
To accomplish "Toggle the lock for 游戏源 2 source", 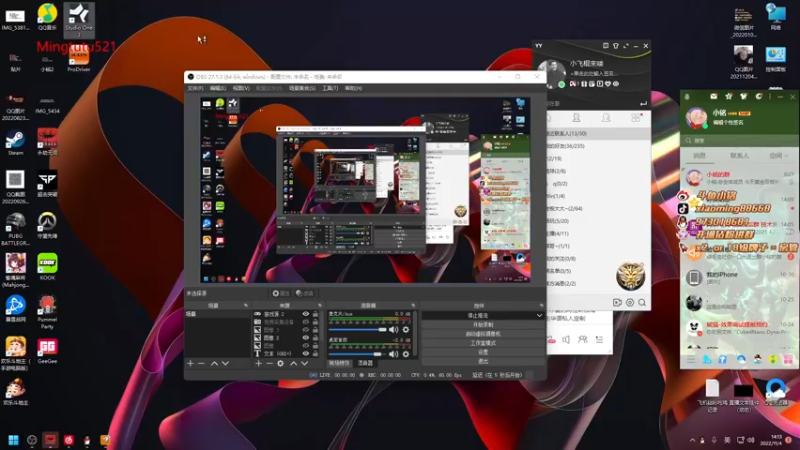I will 315,314.
